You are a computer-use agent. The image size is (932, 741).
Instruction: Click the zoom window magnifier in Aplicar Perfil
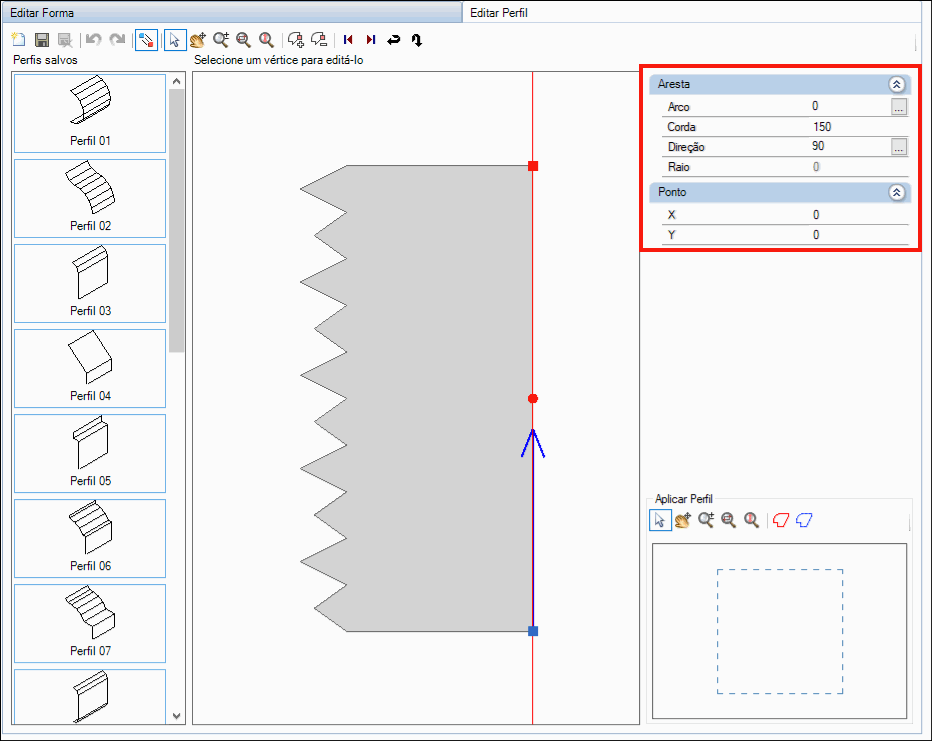pyautogui.click(x=729, y=520)
